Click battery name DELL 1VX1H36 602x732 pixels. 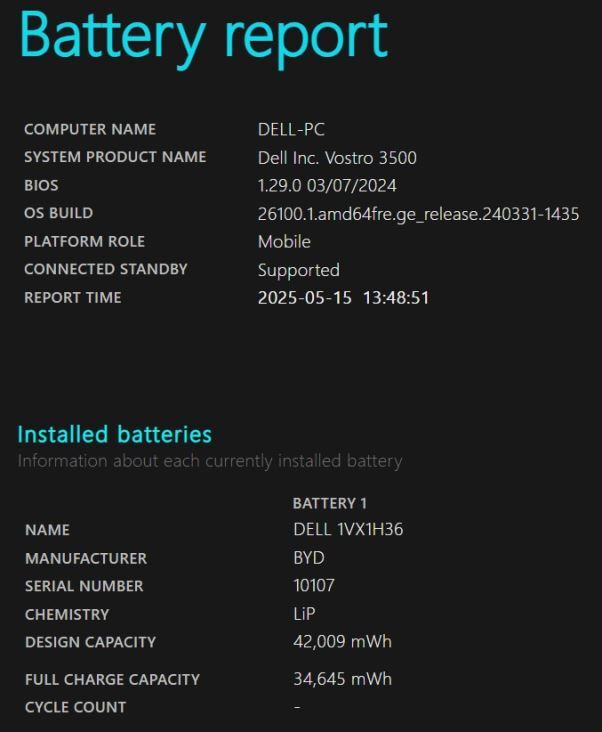pos(348,529)
